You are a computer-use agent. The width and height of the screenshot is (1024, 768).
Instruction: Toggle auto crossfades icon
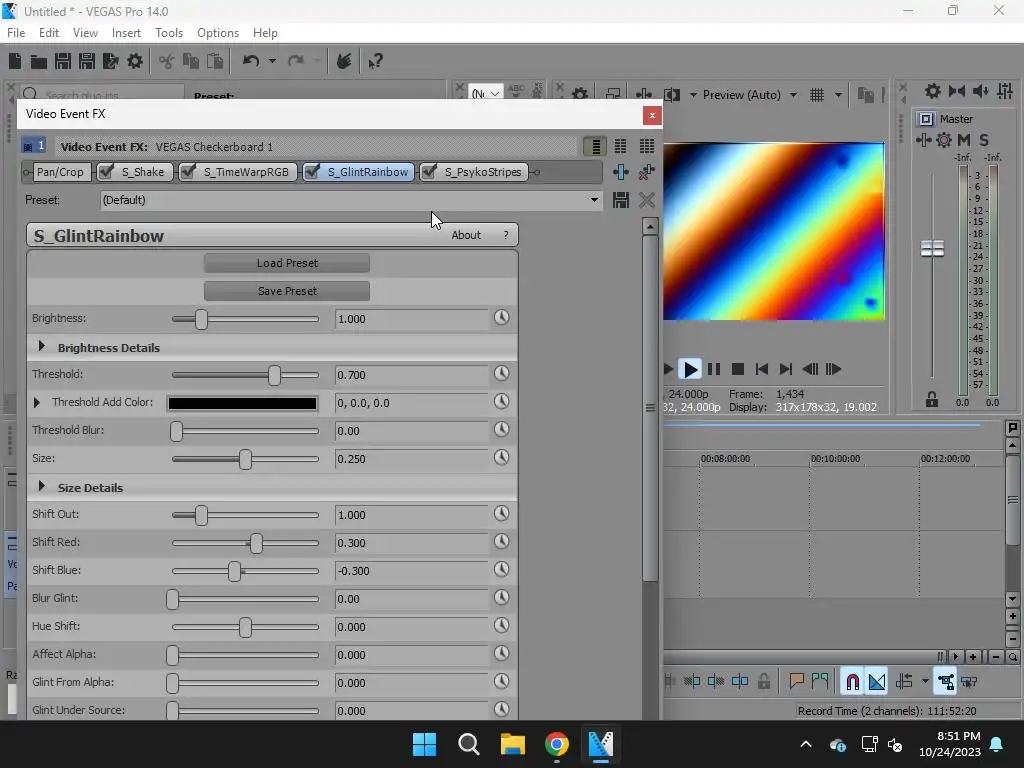click(x=876, y=682)
